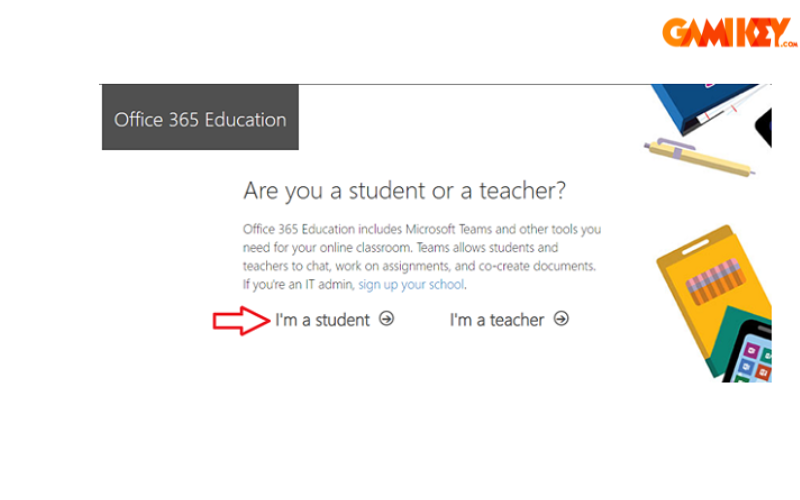This screenshot has width=800, height=500.
Task: Click the "Are you a student or a teacher?" heading
Action: [x=405, y=191]
